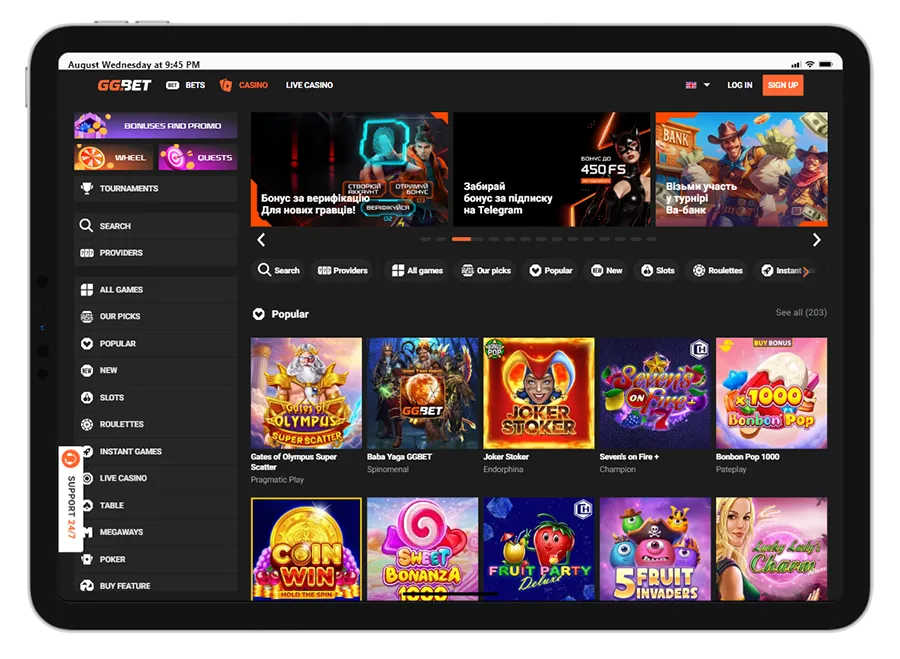Click the Search filter chip
The image size is (900, 659).
pos(280,270)
